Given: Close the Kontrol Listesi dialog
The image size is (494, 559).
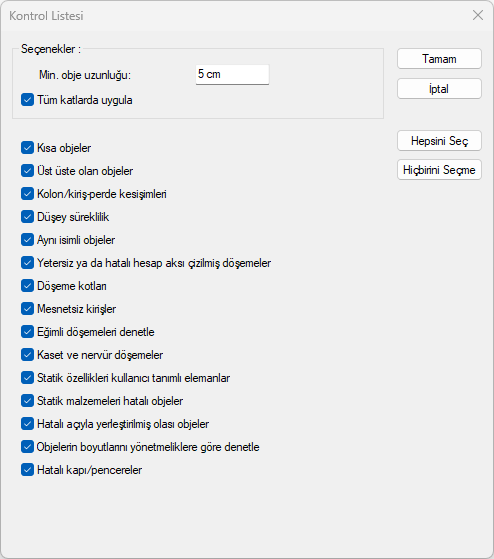Looking at the screenshot, I should click(x=478, y=15).
